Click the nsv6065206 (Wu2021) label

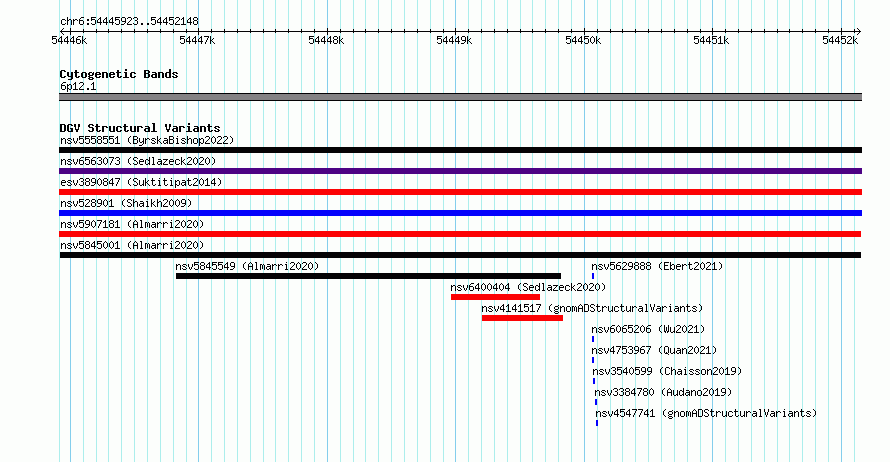click(x=648, y=329)
